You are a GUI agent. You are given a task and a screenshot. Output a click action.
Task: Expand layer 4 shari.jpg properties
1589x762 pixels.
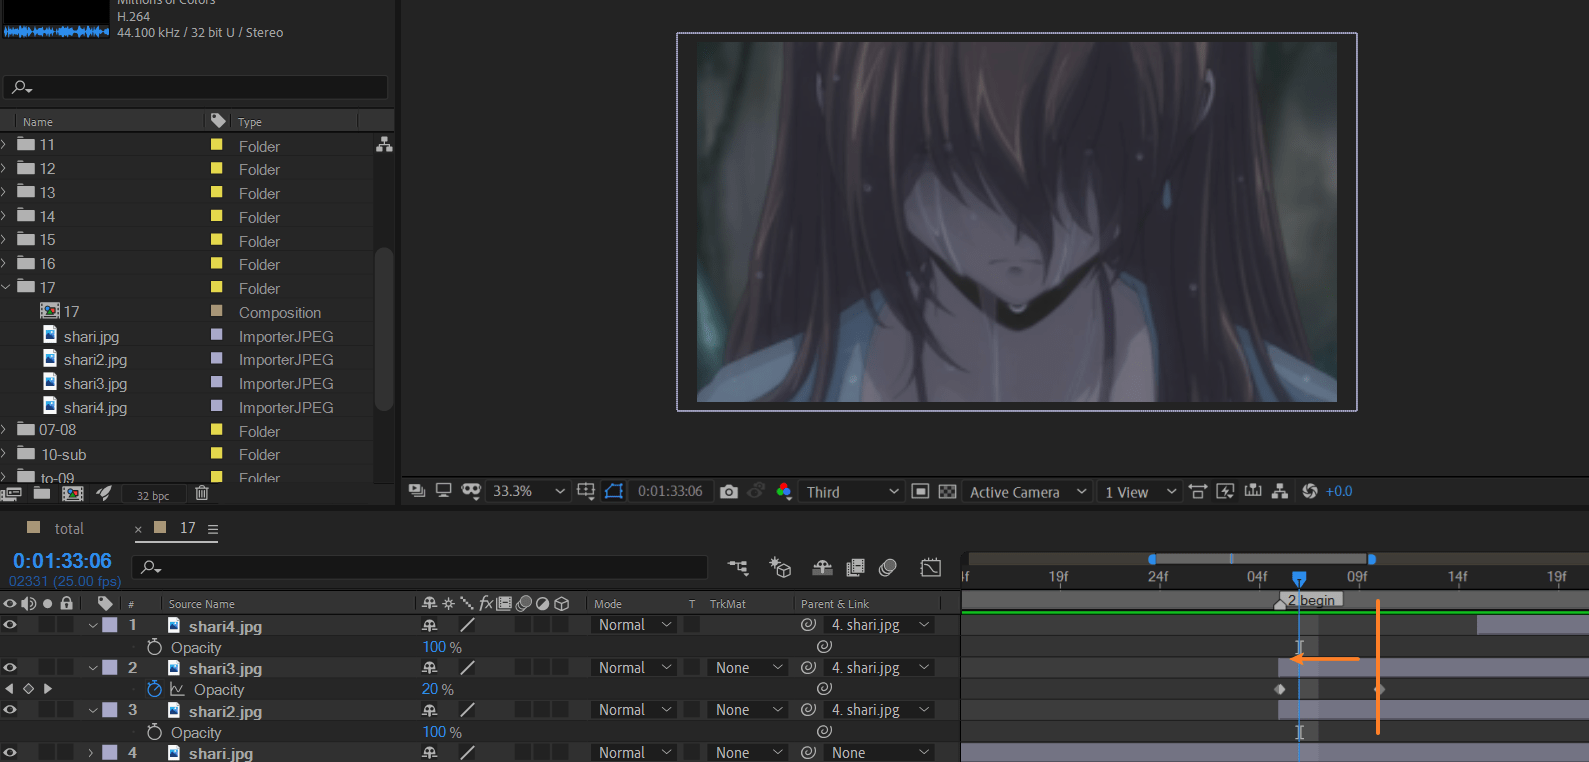coord(92,752)
